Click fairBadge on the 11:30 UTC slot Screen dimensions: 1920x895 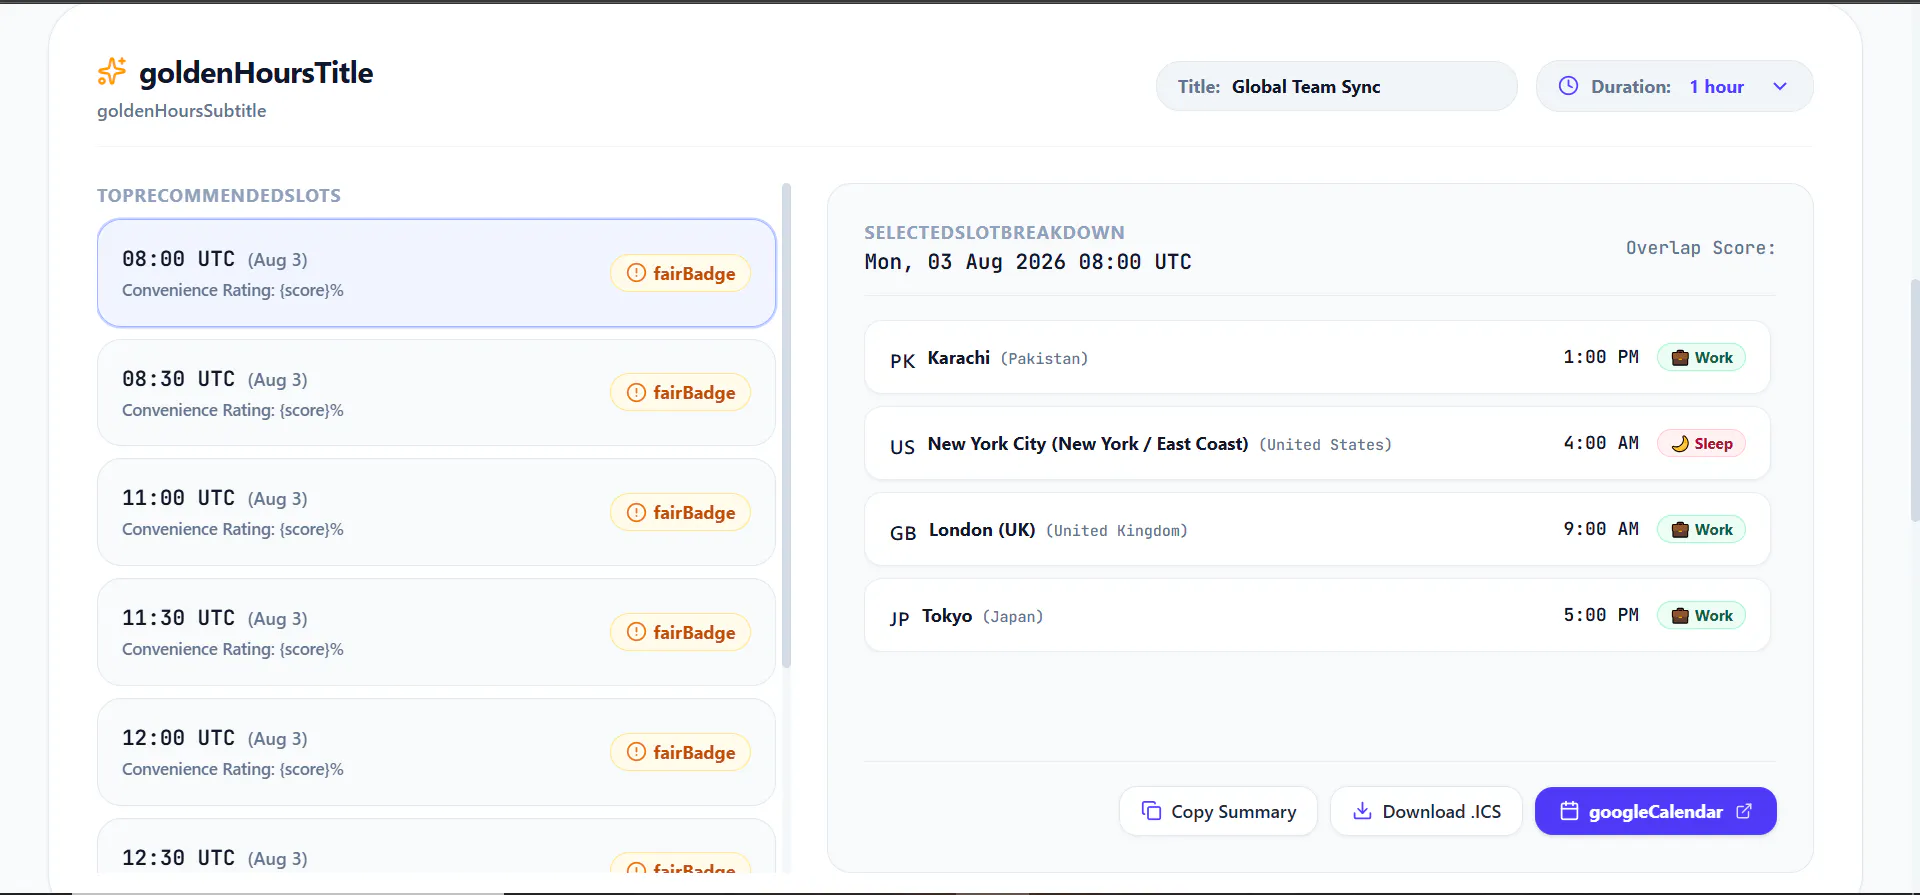pos(680,632)
